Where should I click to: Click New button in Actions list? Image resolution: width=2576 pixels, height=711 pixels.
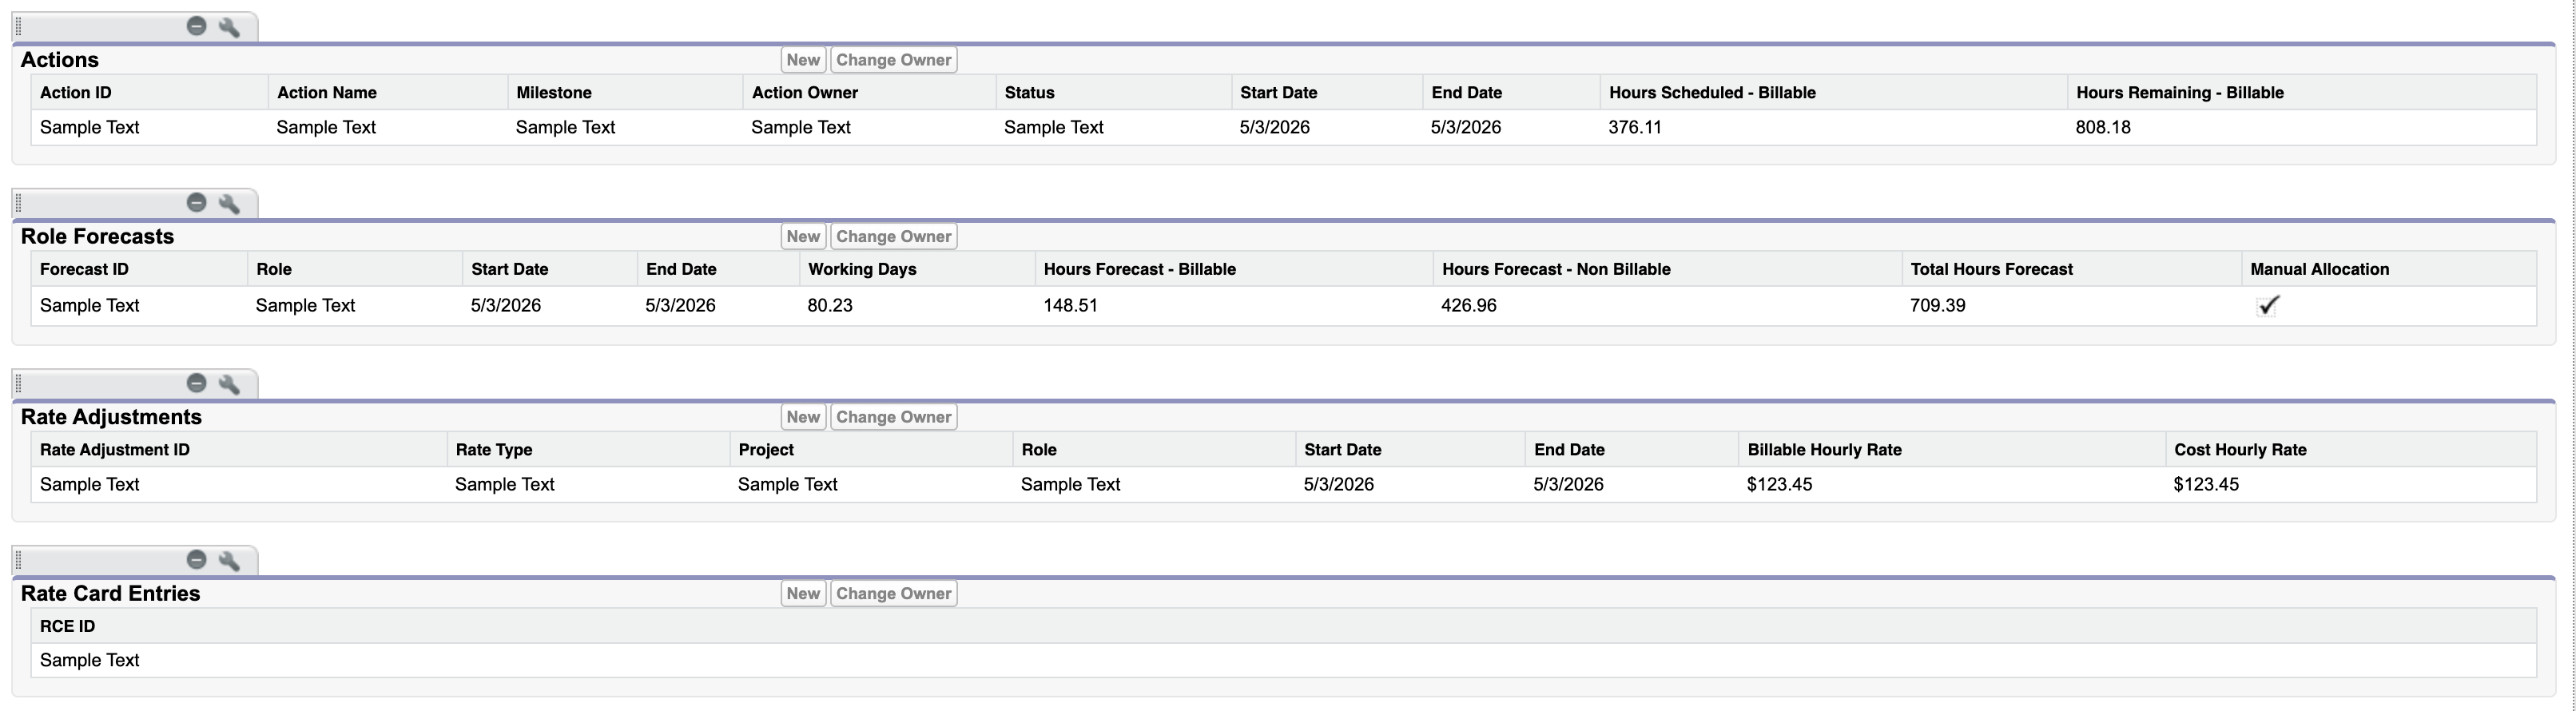point(803,60)
